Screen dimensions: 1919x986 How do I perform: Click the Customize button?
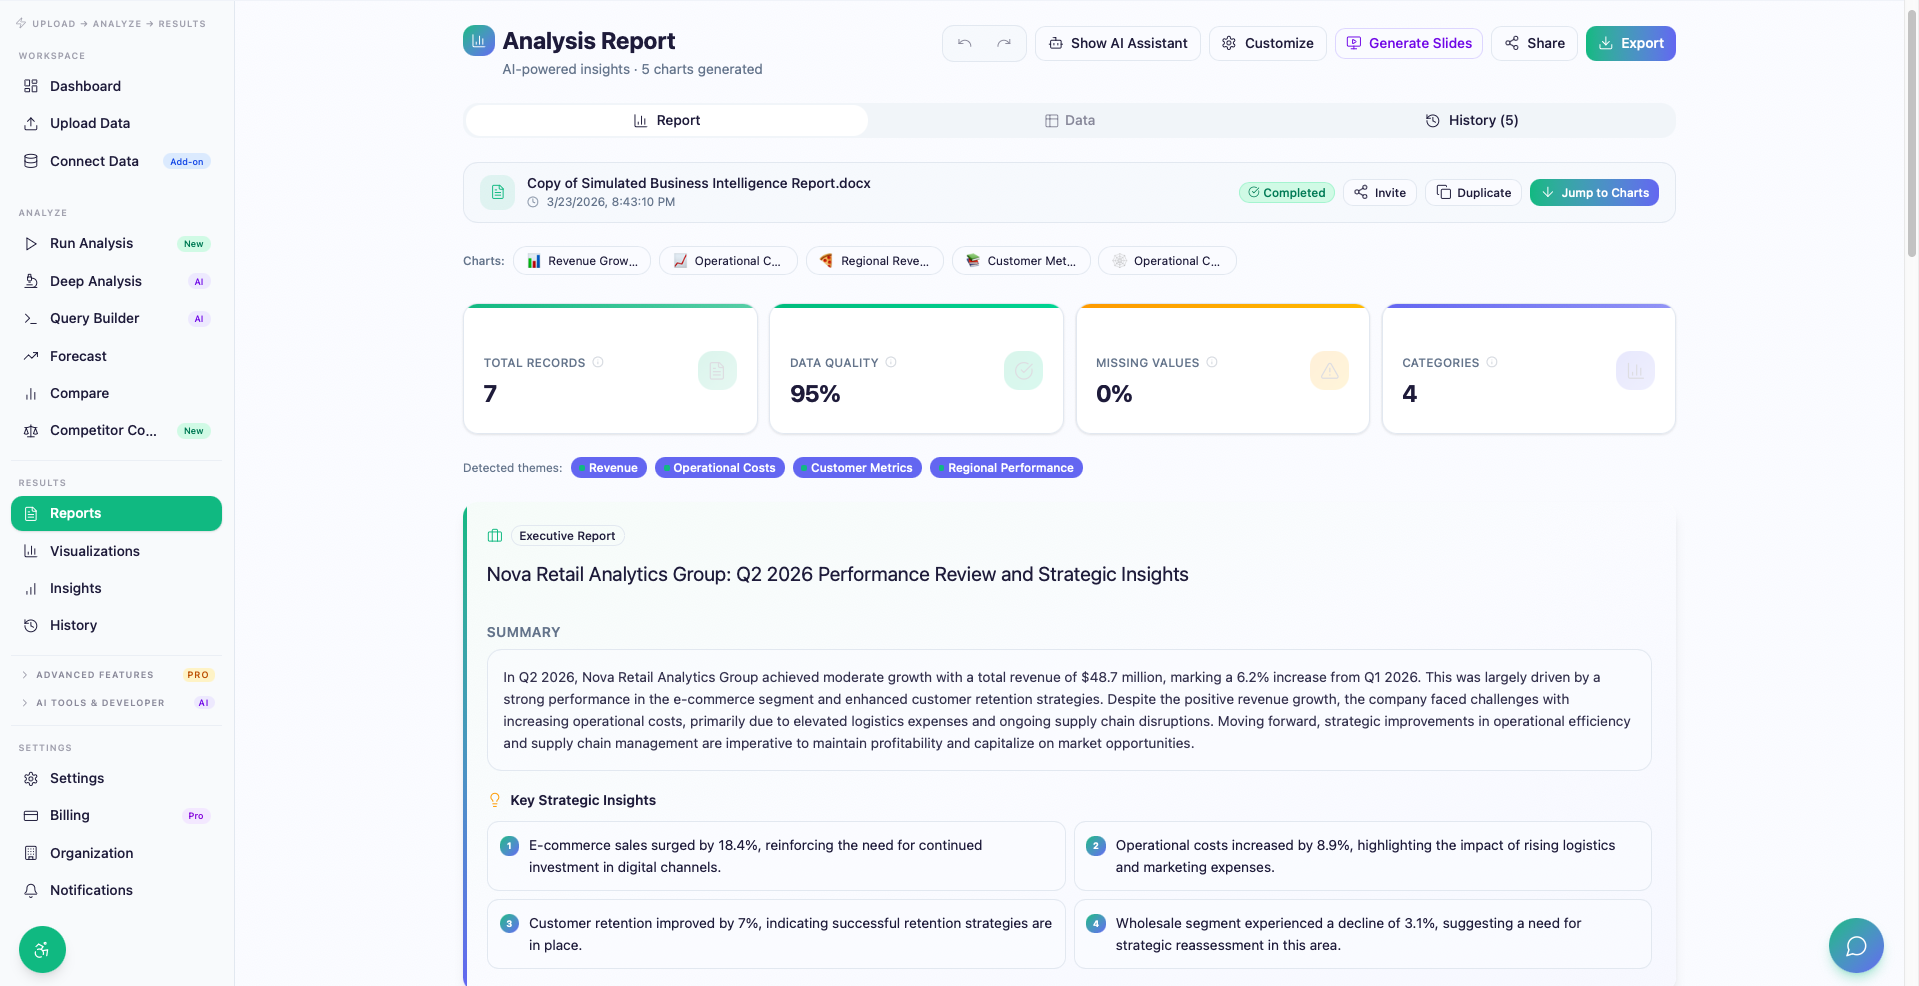click(x=1268, y=43)
